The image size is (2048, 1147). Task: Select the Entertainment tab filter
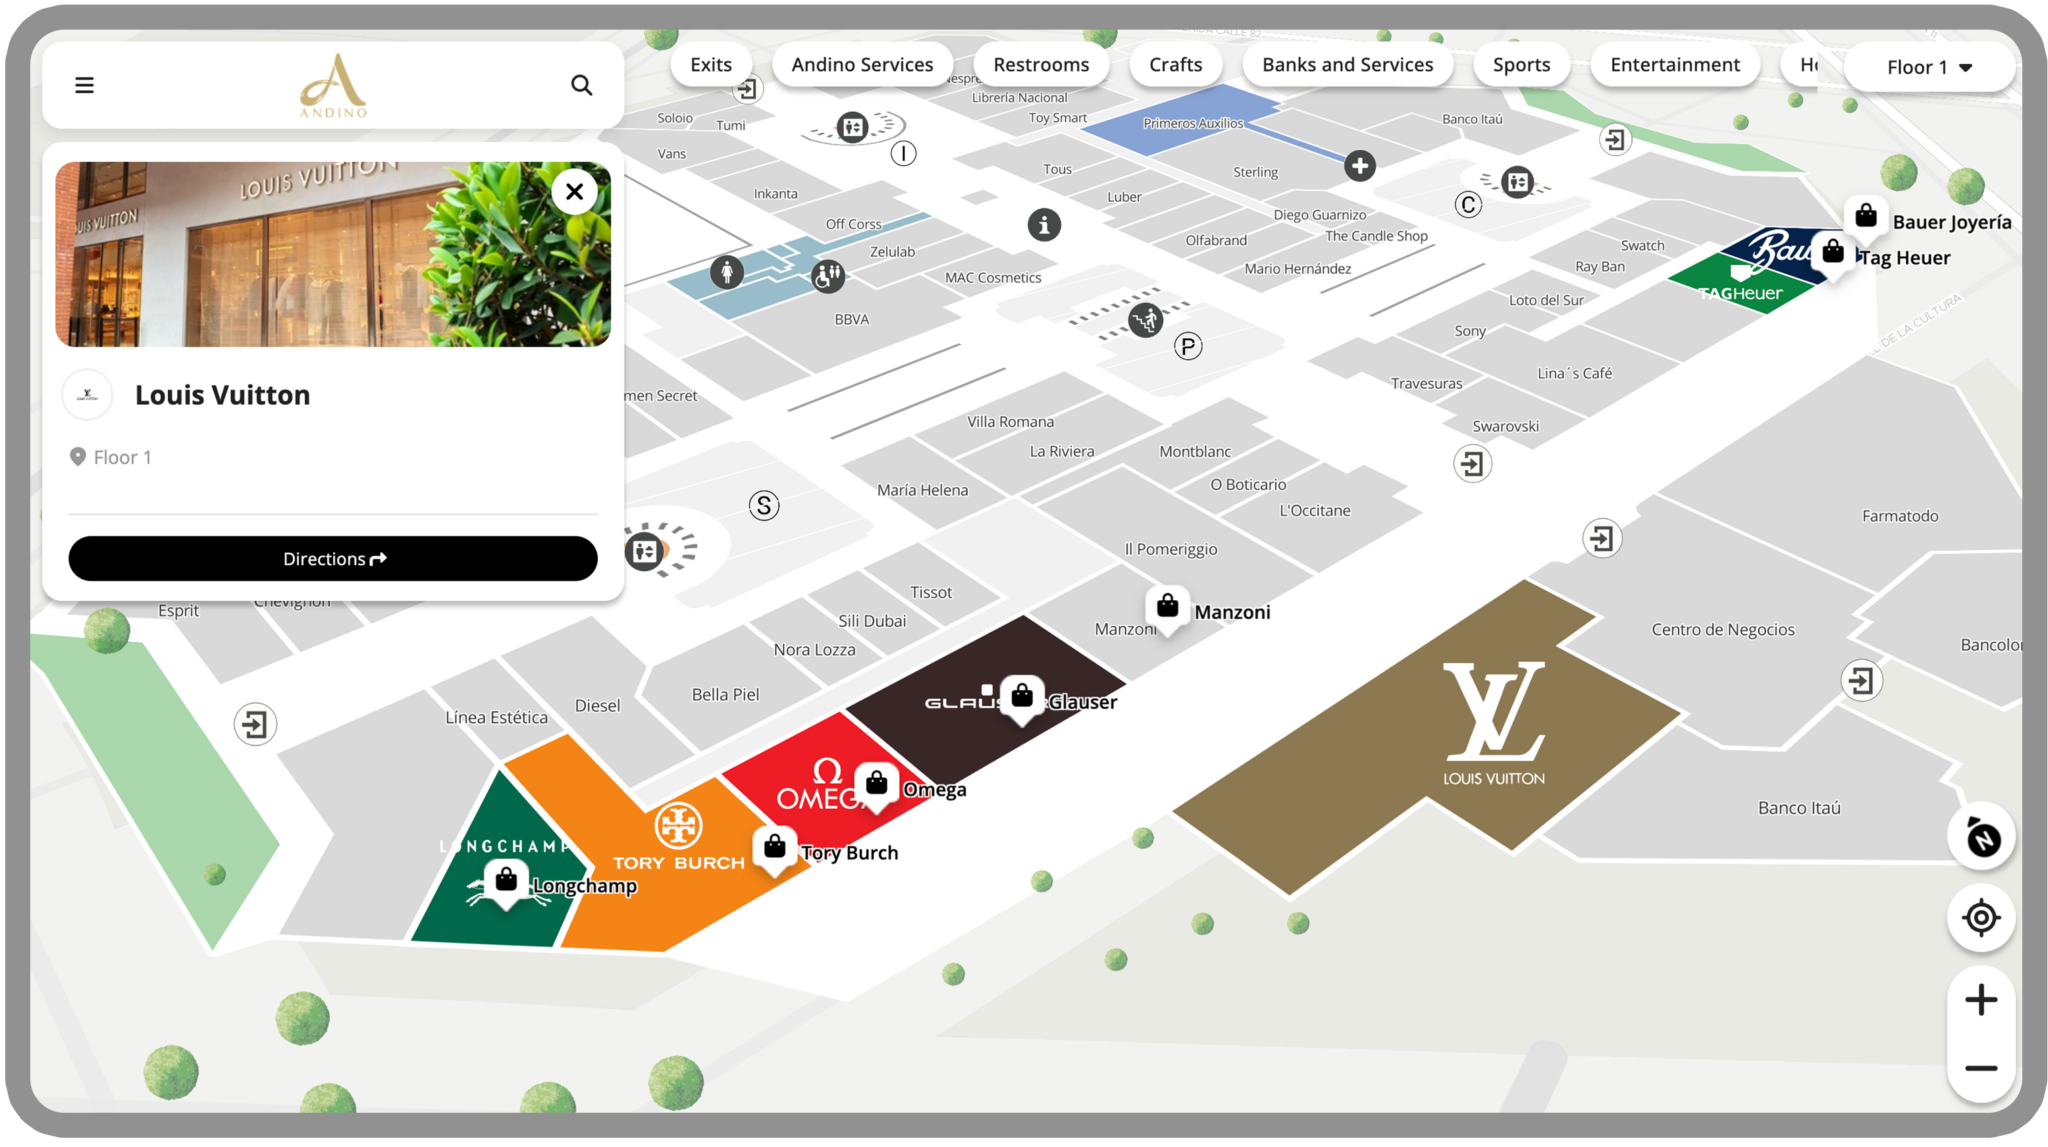[1675, 63]
